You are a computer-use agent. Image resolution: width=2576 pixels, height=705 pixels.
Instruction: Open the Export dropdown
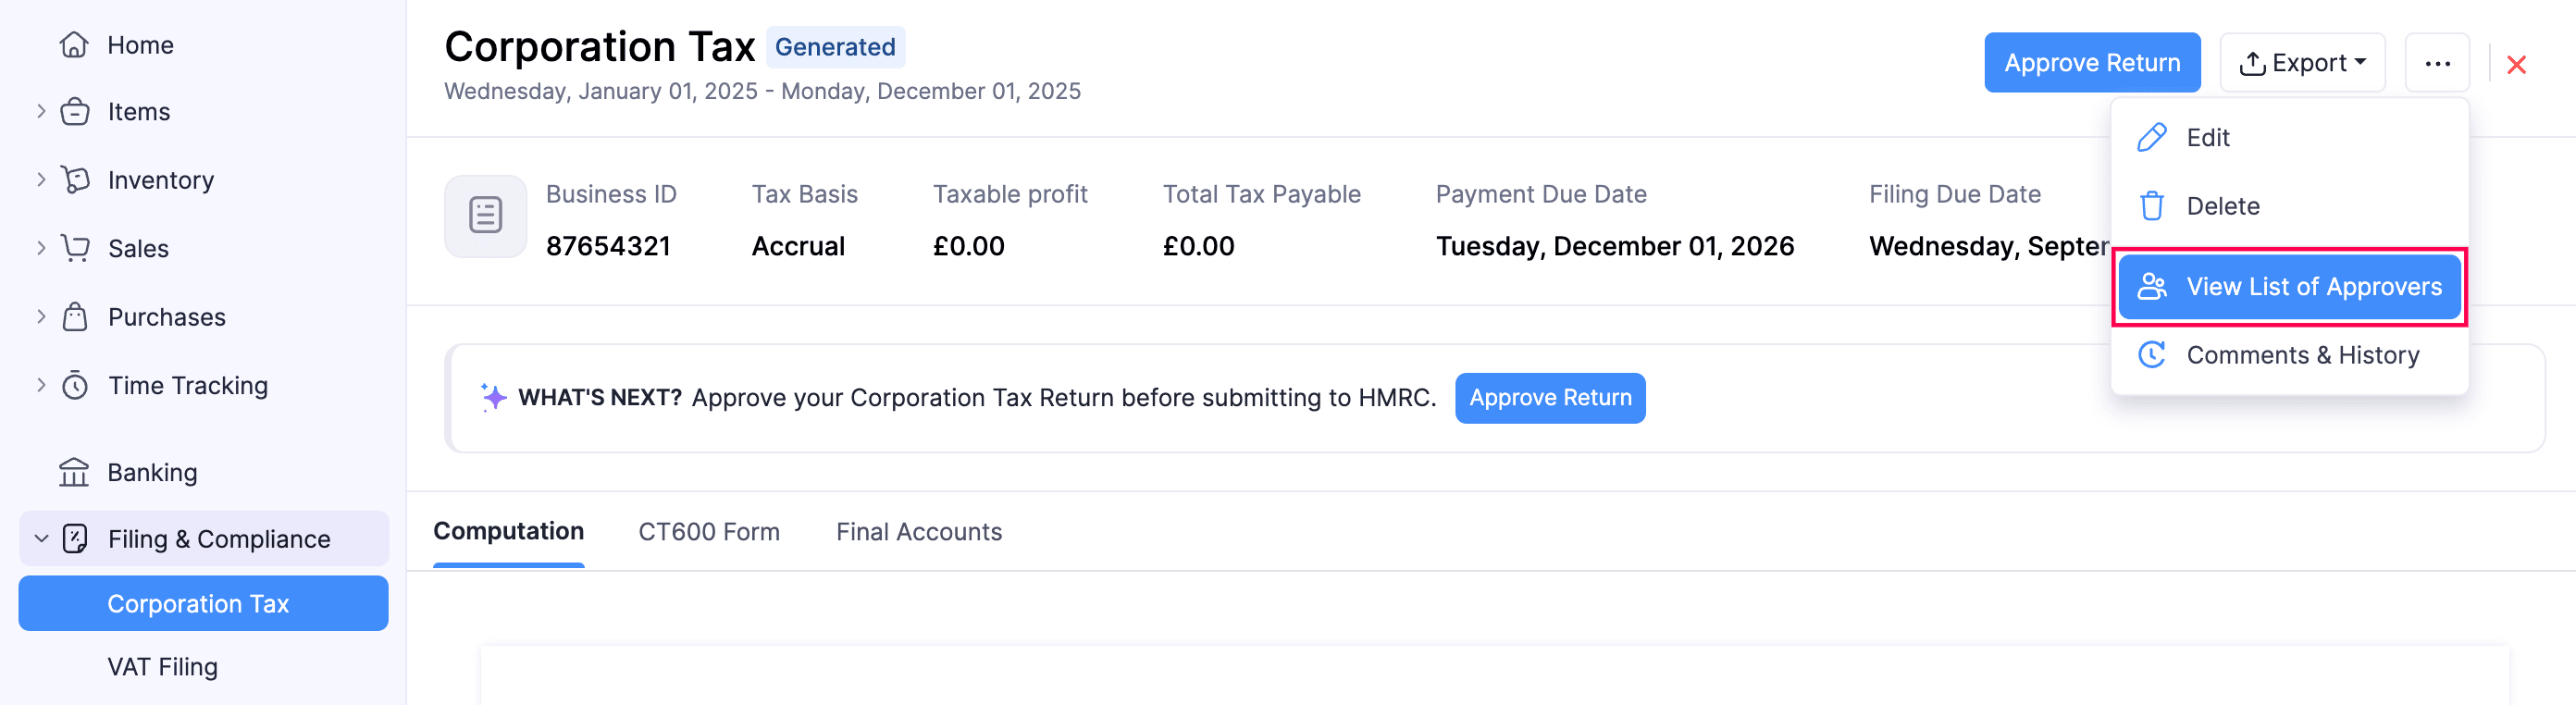point(2302,63)
